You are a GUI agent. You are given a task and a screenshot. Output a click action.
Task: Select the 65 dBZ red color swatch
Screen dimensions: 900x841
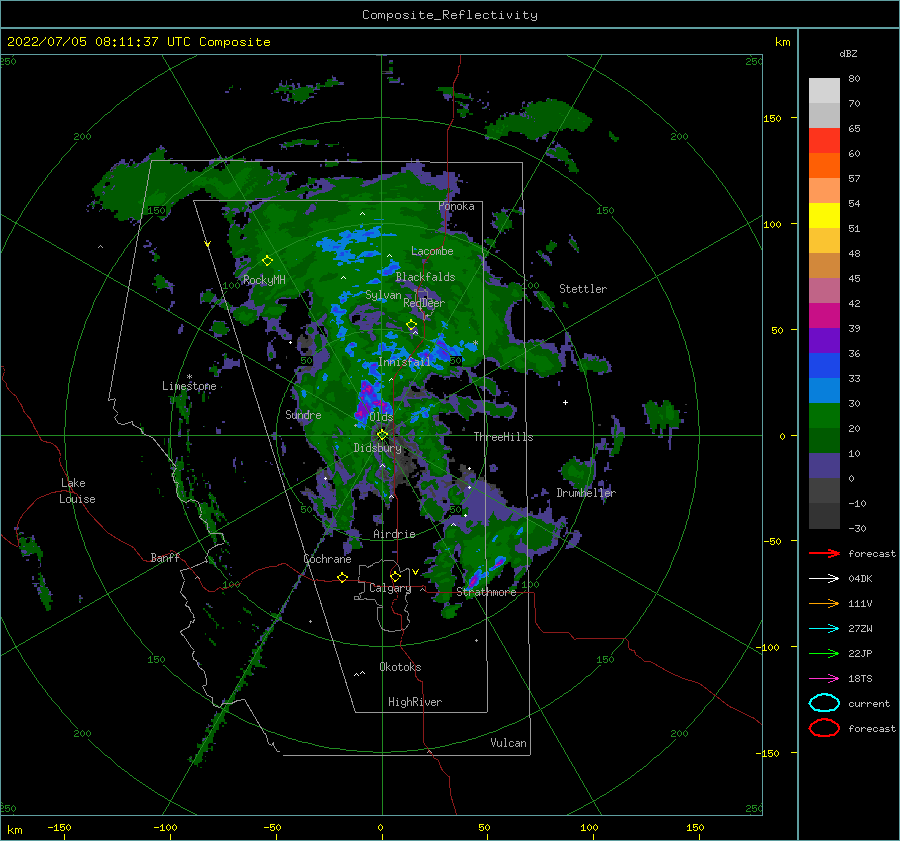coord(824,140)
